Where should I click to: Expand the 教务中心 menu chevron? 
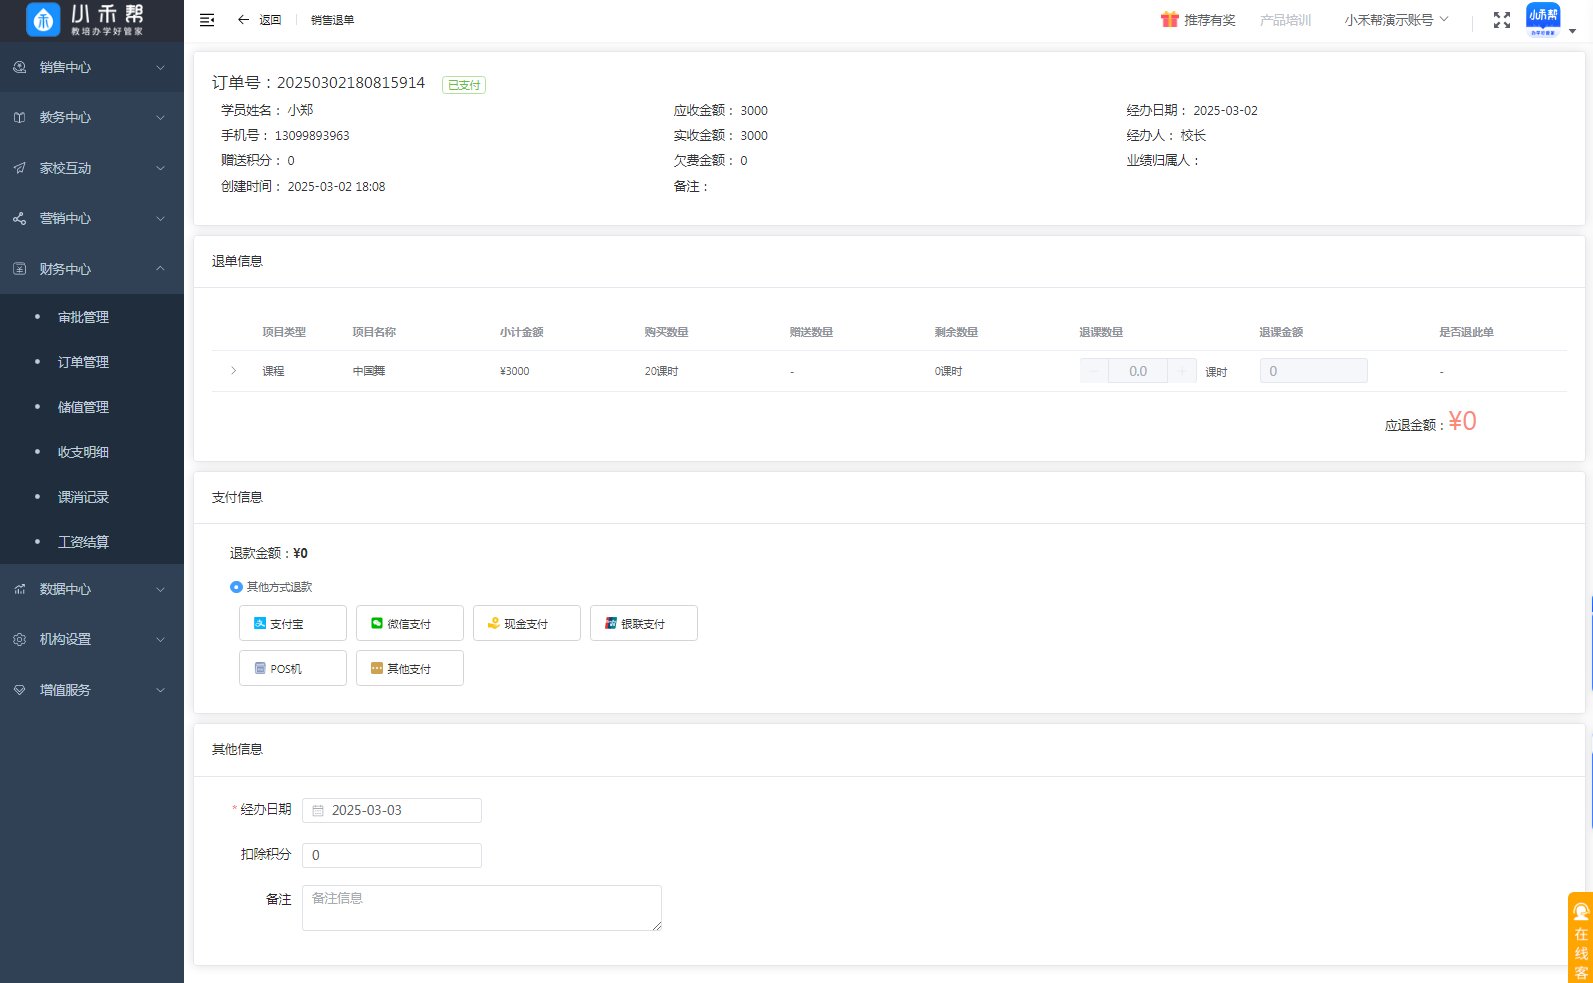tap(161, 117)
